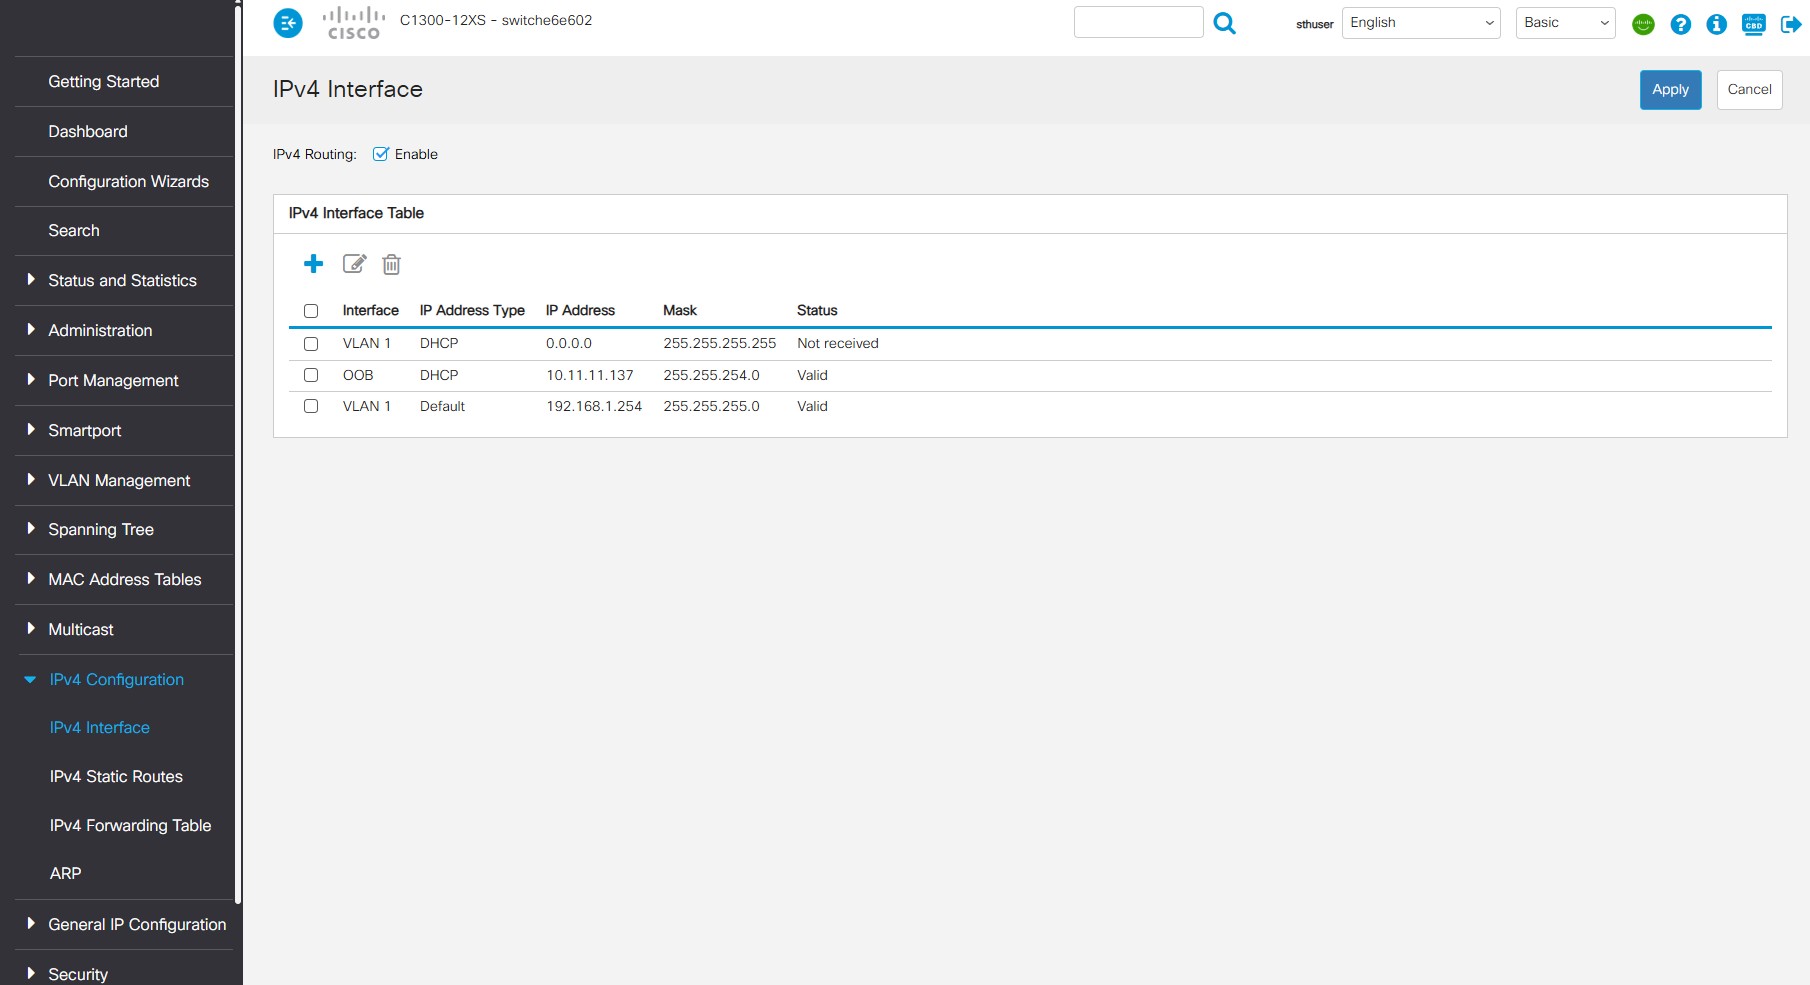
Task: Click the Edit interface pencil icon
Action: click(x=354, y=264)
